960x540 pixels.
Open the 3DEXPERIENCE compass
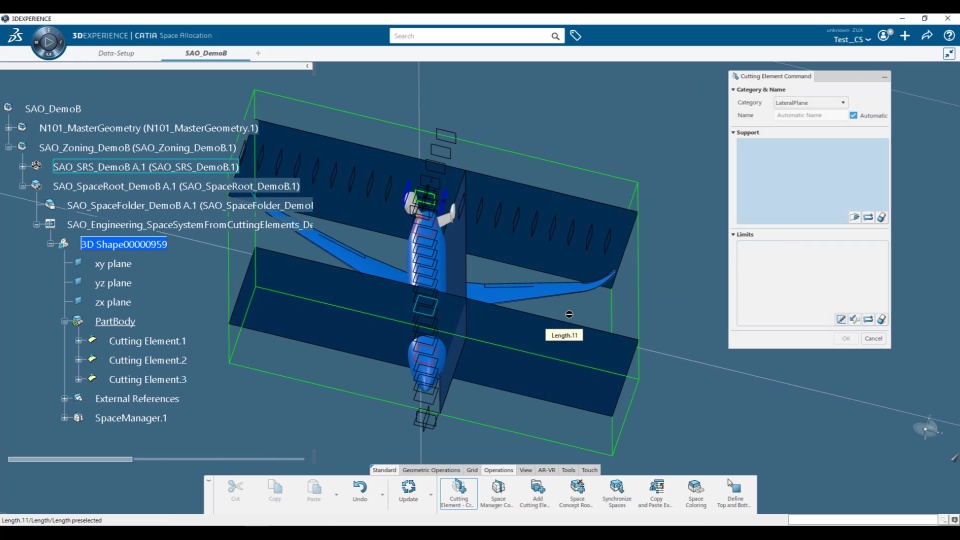pos(48,42)
